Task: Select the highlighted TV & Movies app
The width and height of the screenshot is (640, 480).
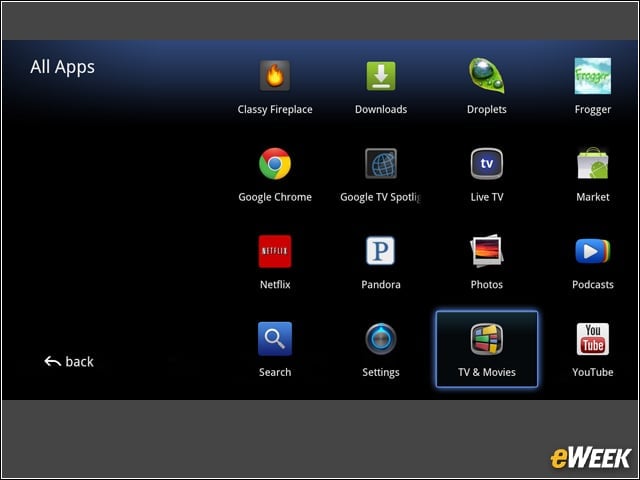Action: [x=487, y=349]
